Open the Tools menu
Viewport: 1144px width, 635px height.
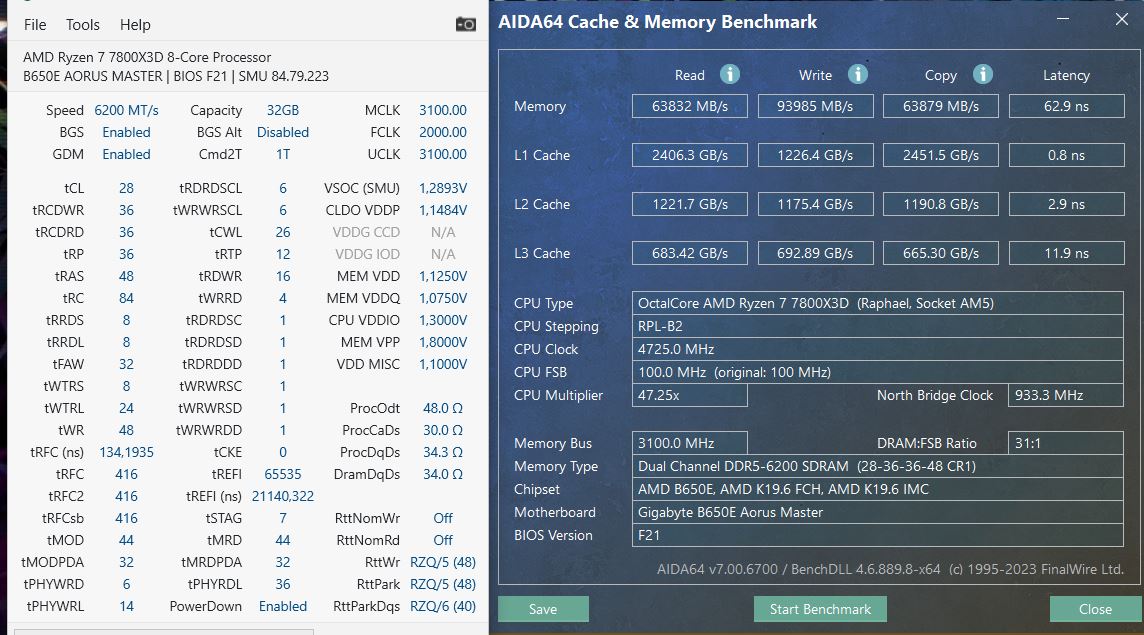[x=82, y=25]
